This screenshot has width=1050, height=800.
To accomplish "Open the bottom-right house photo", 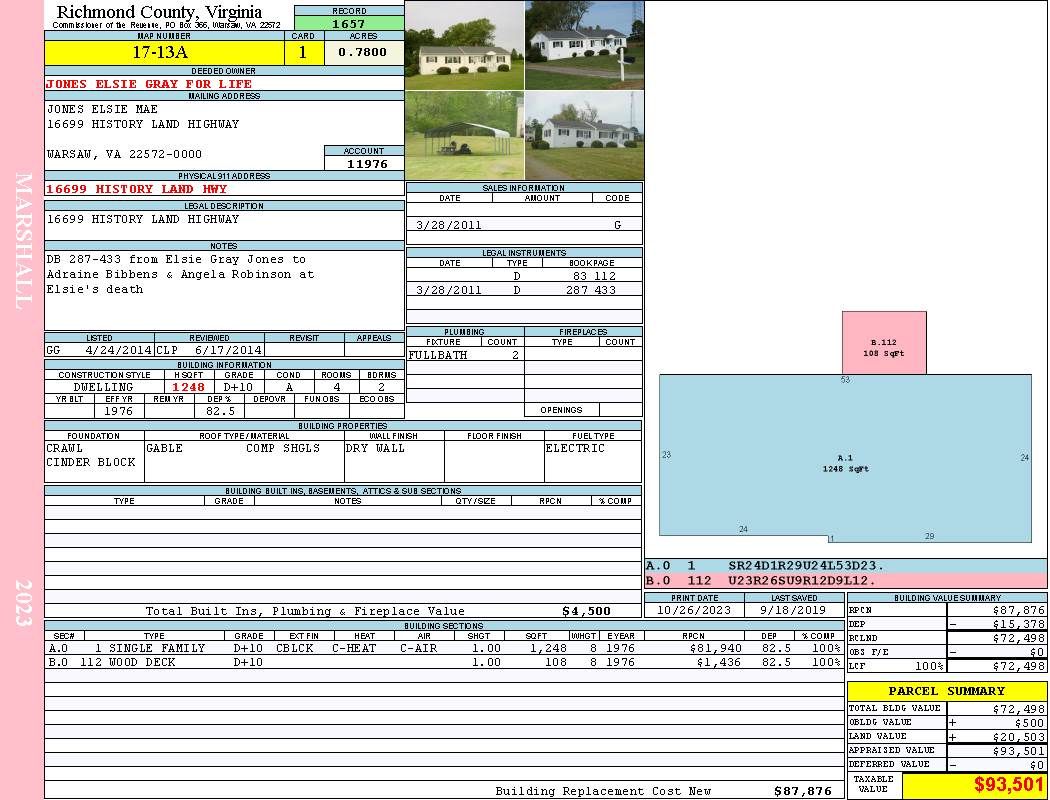I will tap(584, 135).
